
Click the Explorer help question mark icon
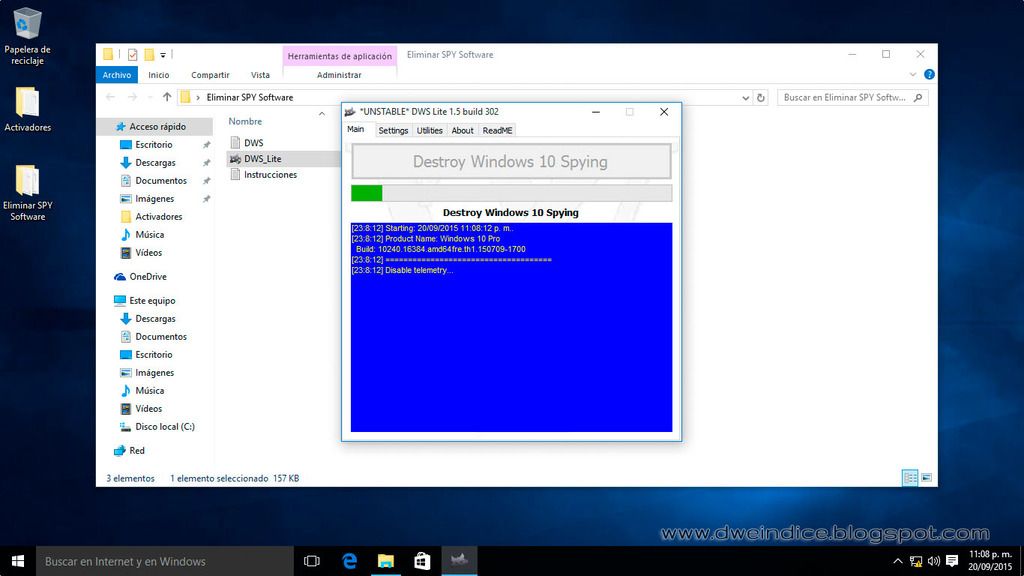[929, 75]
